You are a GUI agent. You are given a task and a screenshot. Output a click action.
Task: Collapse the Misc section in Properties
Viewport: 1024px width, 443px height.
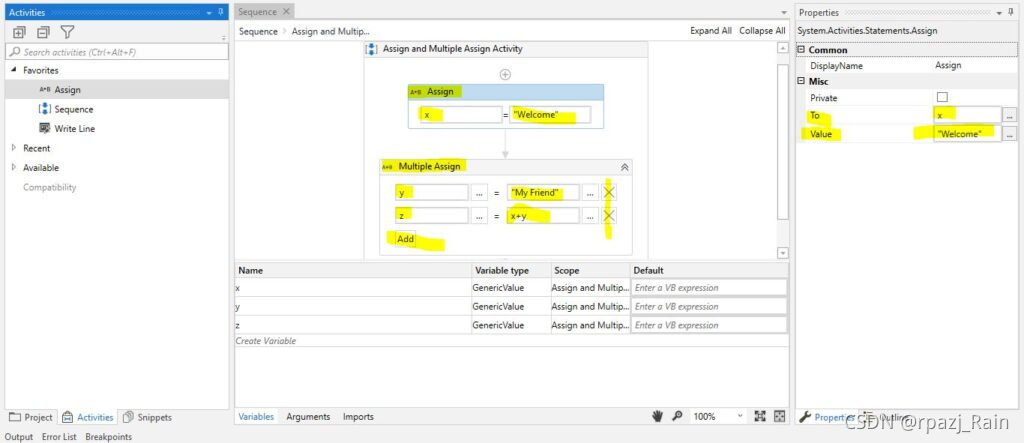coord(801,82)
